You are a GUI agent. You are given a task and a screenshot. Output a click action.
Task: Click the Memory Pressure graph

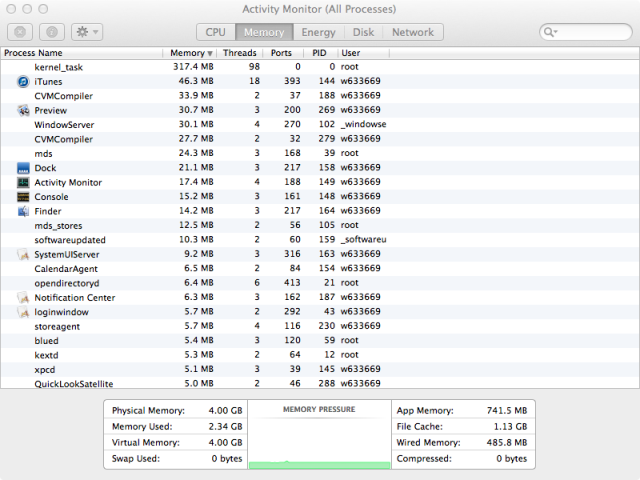point(319,434)
